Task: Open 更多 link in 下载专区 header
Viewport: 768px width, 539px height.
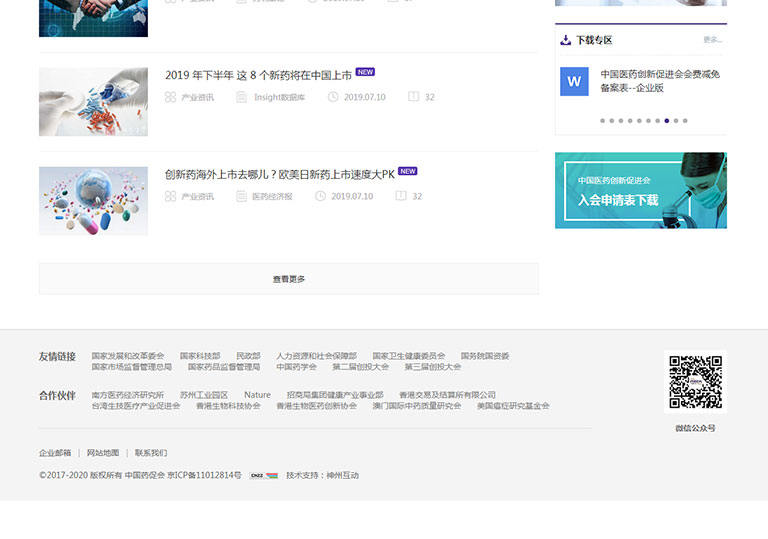Action: (x=712, y=40)
